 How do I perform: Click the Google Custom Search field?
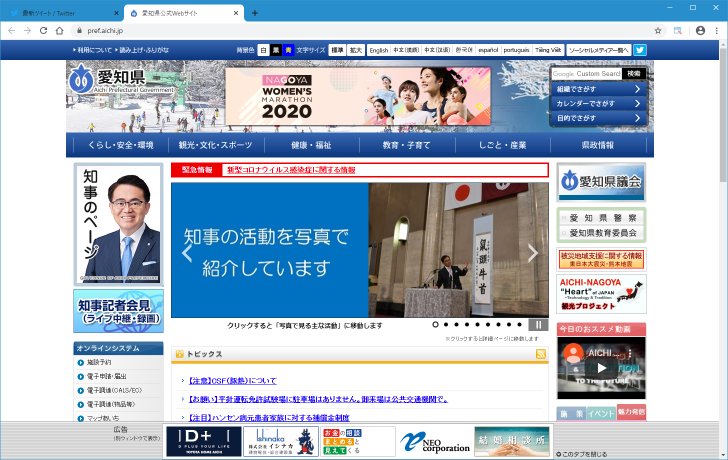pos(586,74)
